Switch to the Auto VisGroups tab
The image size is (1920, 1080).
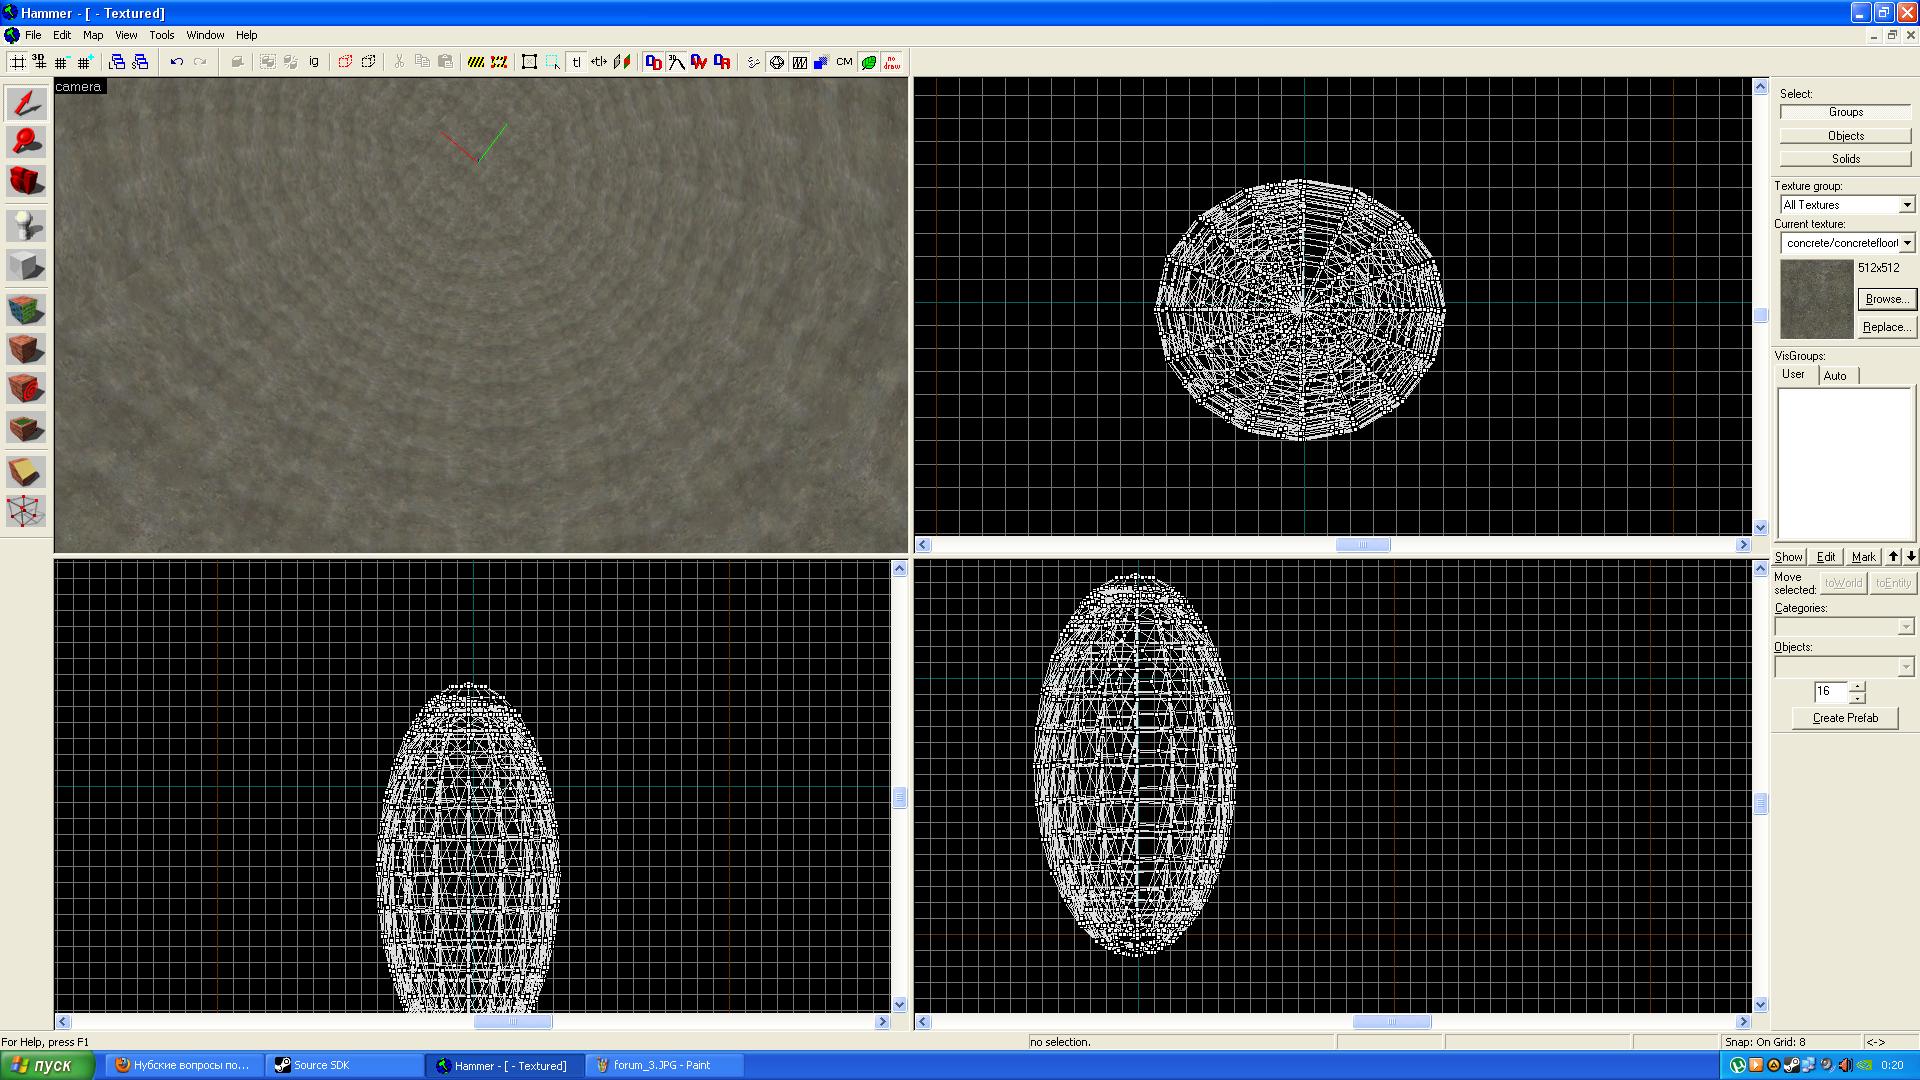pos(1834,376)
